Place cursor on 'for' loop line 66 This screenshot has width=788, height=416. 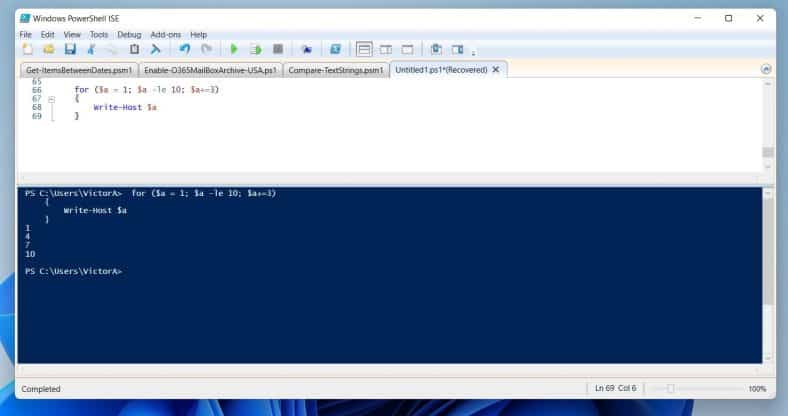pos(147,90)
